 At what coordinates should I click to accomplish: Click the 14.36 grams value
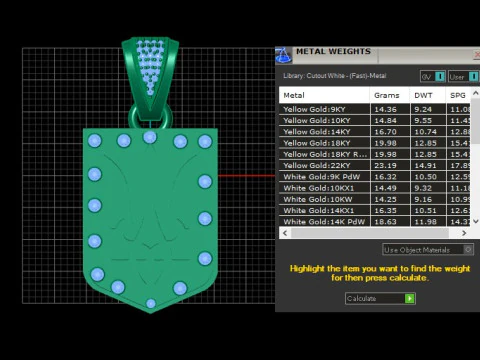point(385,109)
